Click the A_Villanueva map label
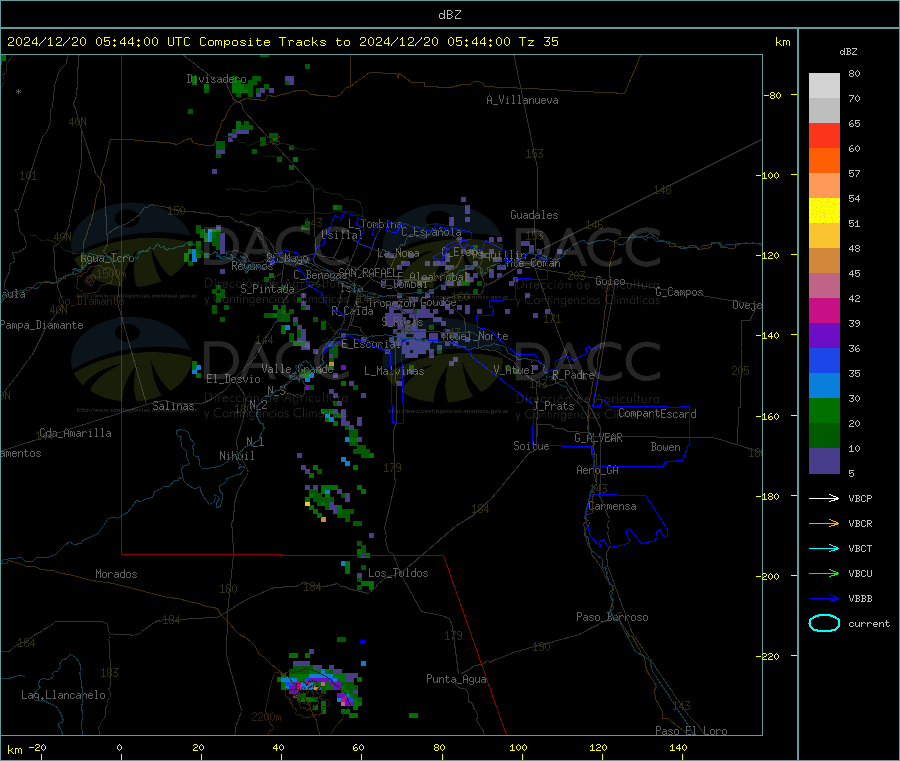Screen dimensions: 900x761 (x=522, y=100)
